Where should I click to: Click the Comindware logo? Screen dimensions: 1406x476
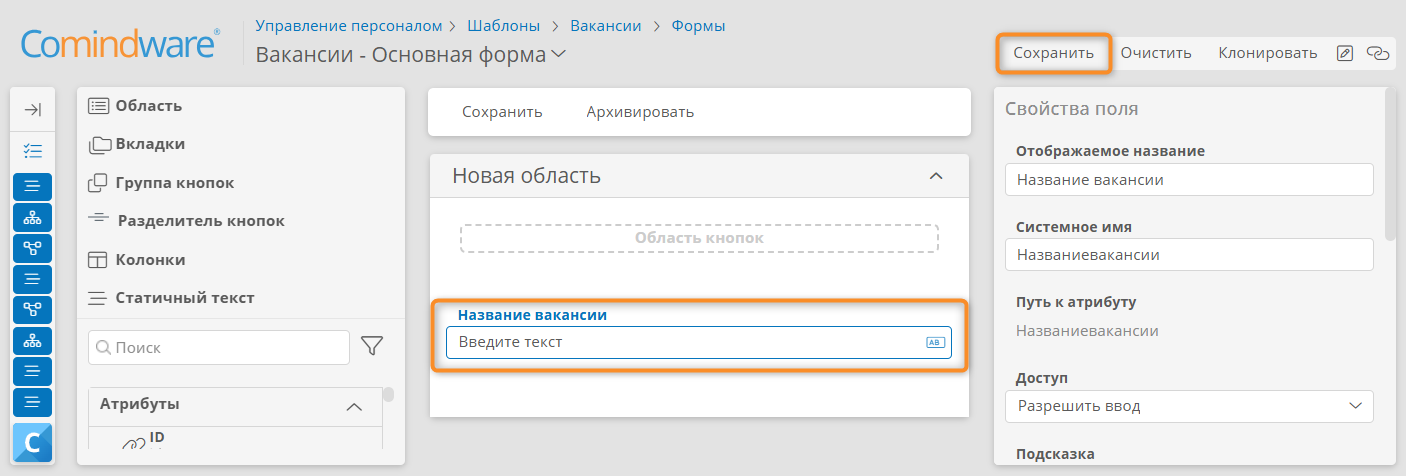click(120, 46)
